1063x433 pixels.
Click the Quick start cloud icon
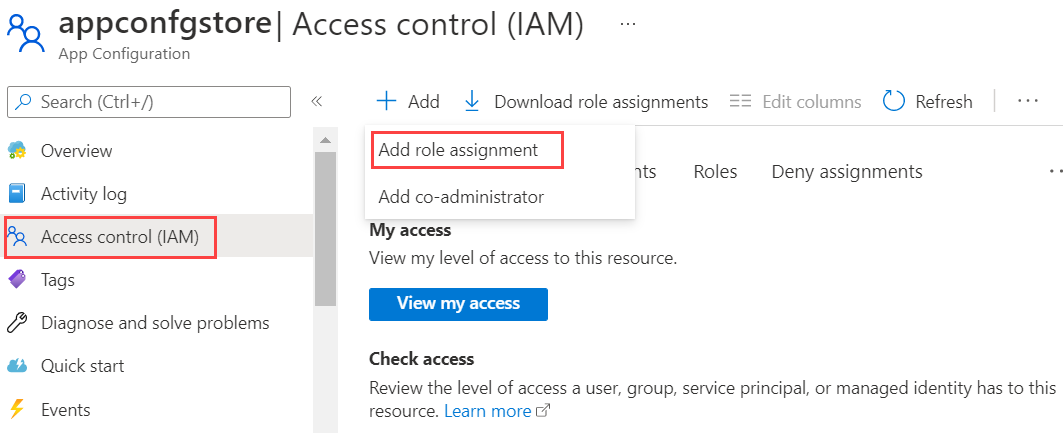pyautogui.click(x=17, y=366)
